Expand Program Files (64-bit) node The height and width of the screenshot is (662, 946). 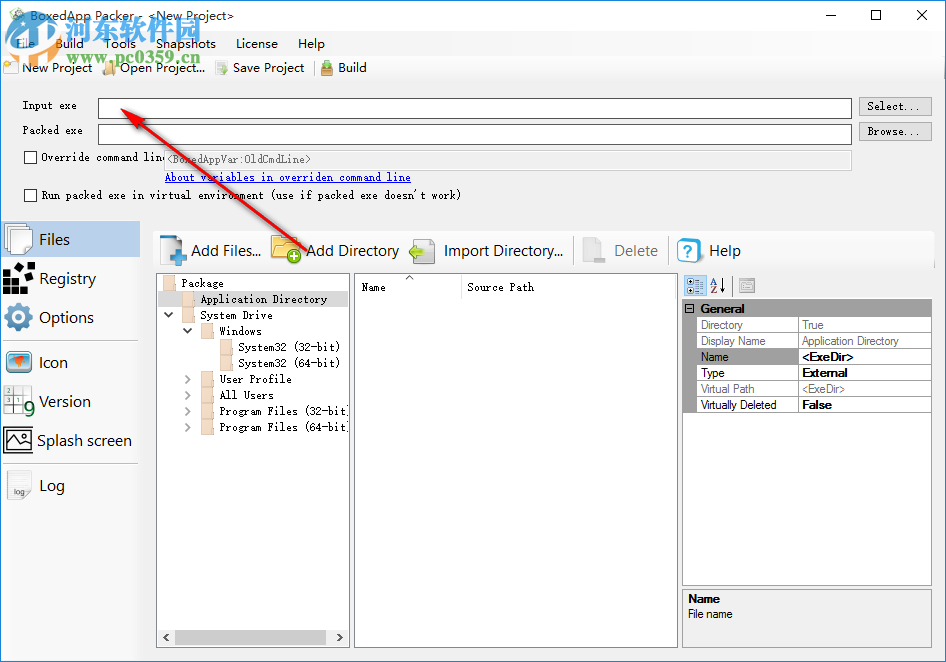point(188,427)
